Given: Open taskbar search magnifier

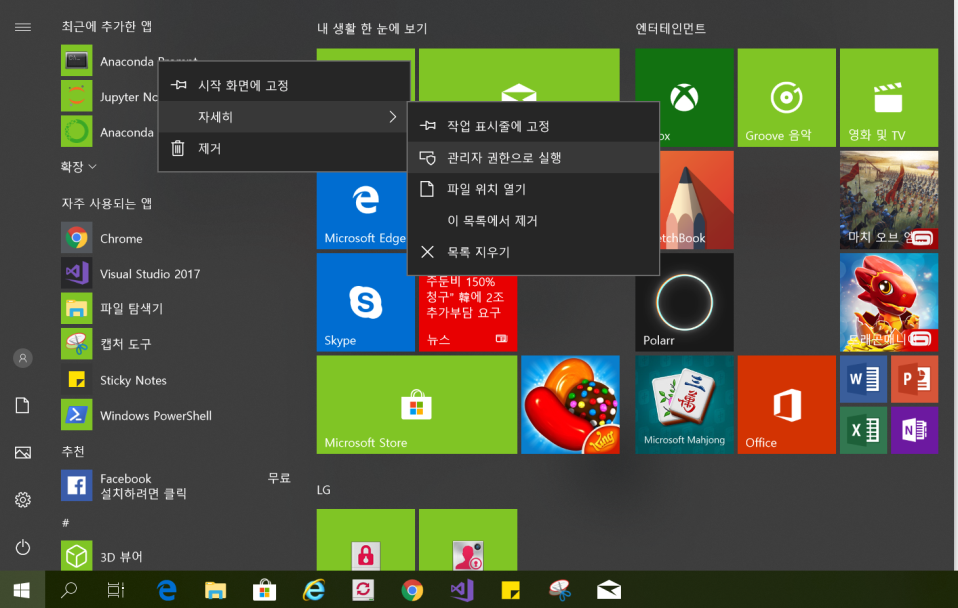Looking at the screenshot, I should [x=69, y=590].
